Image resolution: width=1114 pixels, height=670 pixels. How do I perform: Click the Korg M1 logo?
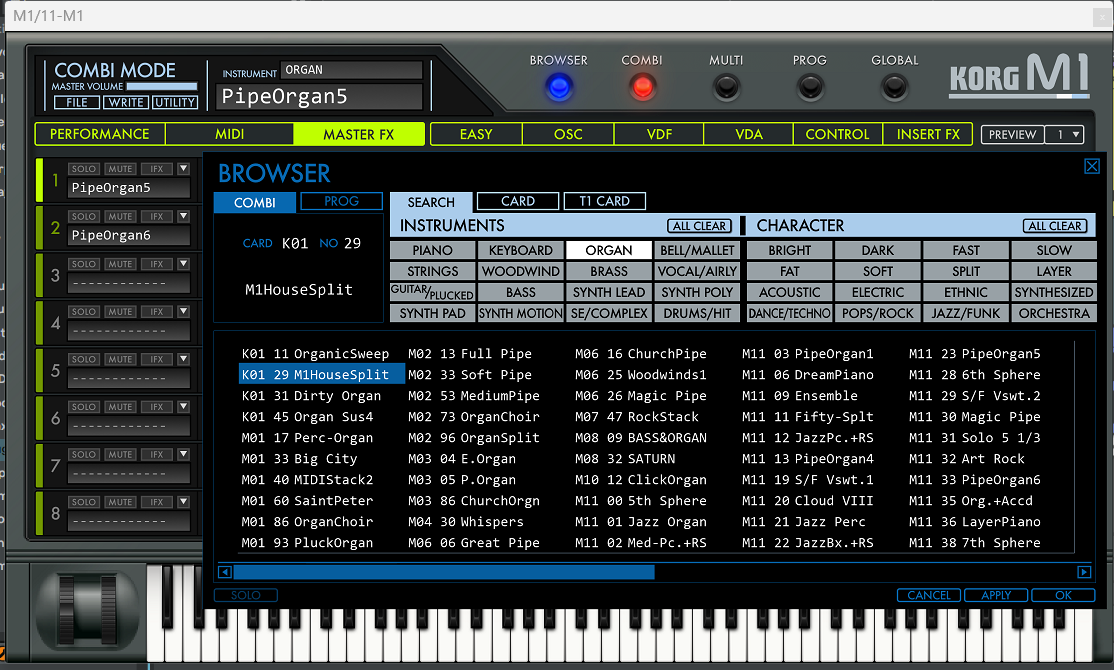[1020, 75]
